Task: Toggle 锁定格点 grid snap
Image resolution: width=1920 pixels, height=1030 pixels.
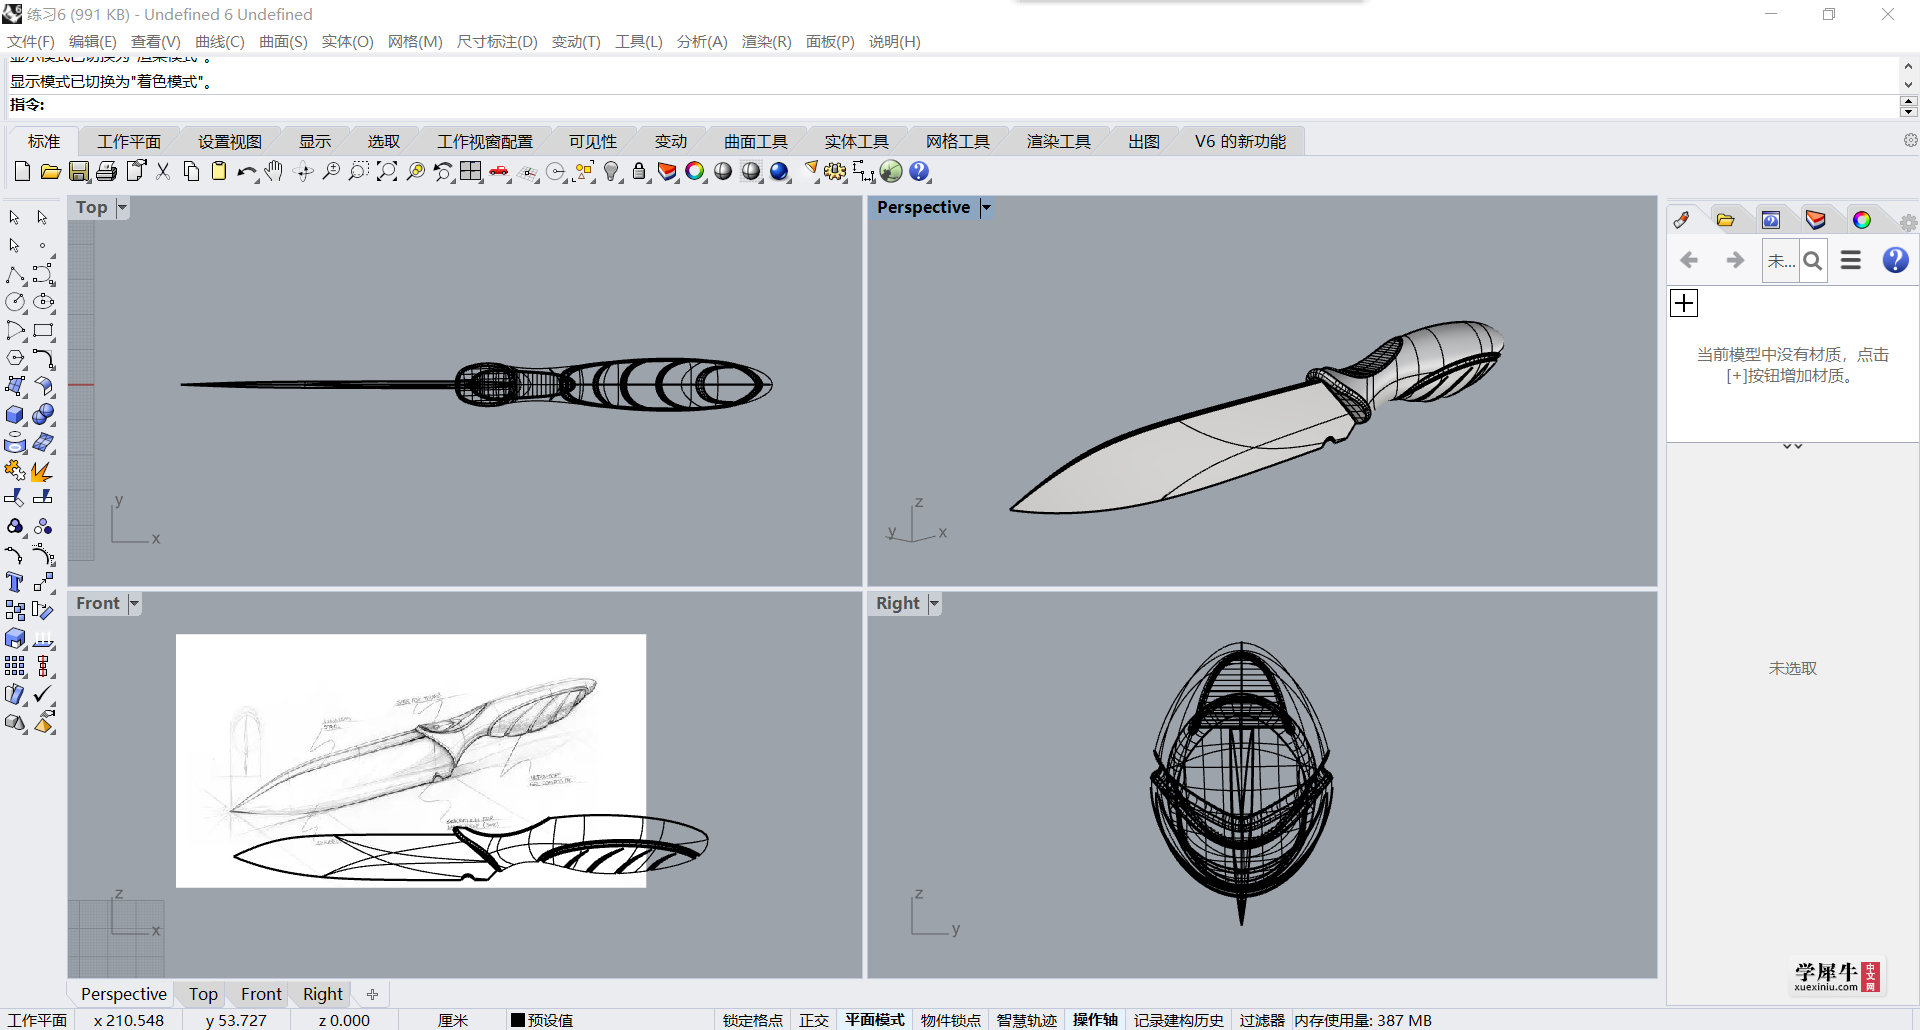Action: [752, 1020]
